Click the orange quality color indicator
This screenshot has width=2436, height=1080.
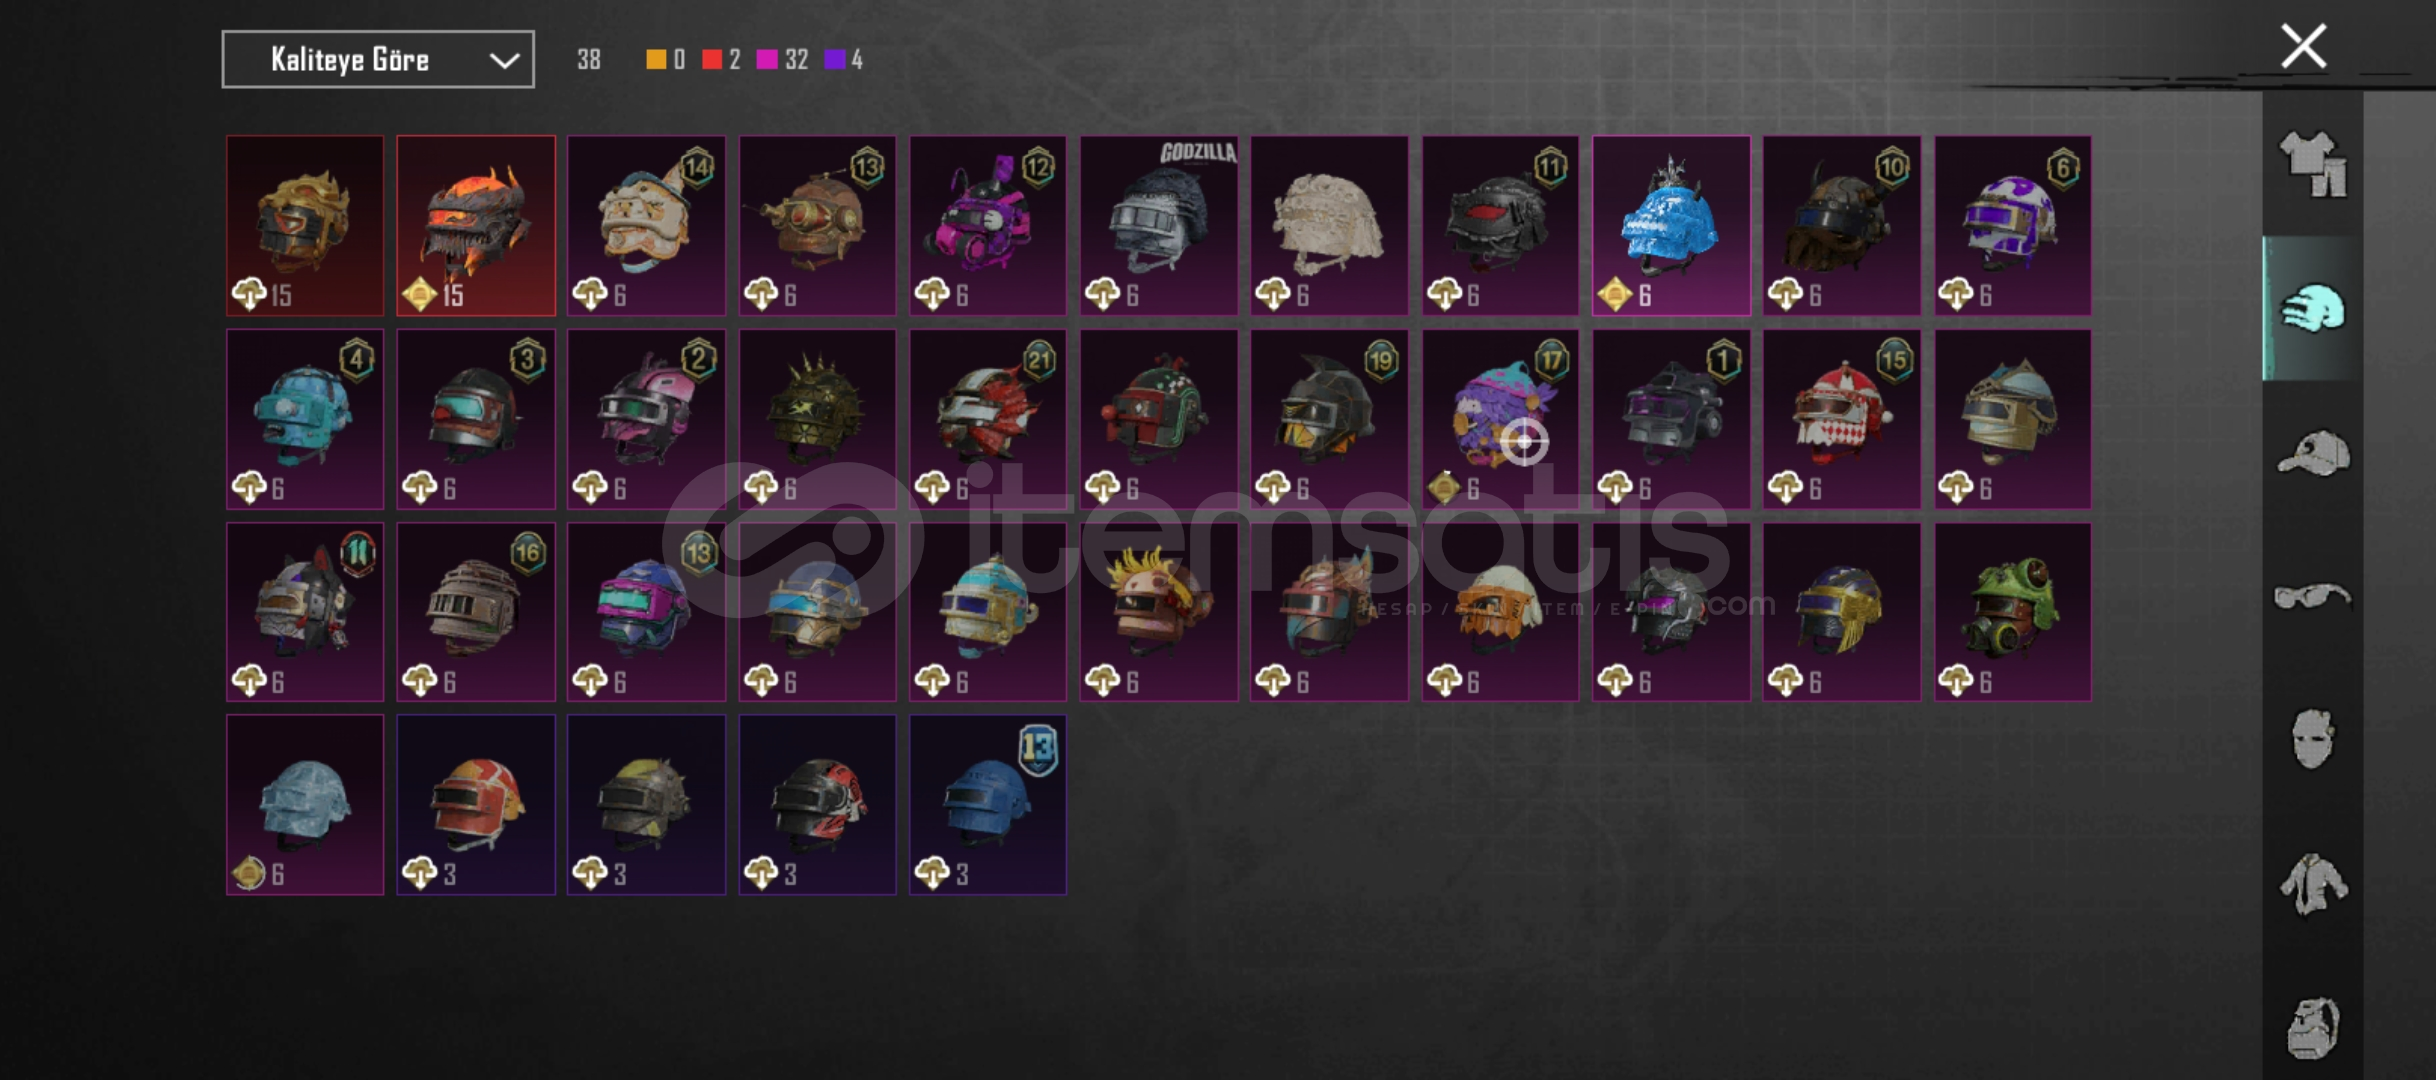(x=656, y=60)
